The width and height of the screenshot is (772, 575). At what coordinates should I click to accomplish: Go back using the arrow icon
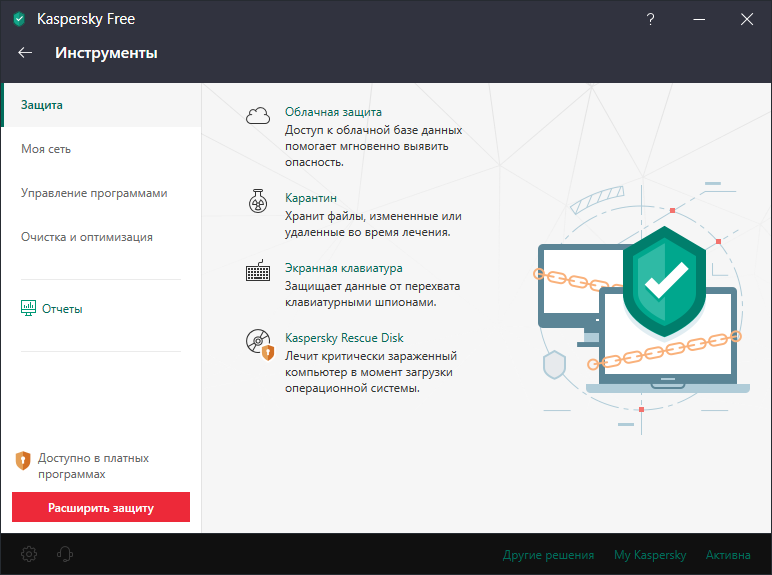pyautogui.click(x=26, y=53)
